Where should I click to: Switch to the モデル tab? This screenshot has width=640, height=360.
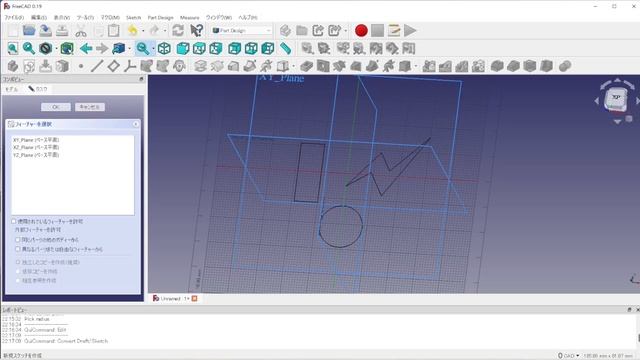click(x=11, y=89)
